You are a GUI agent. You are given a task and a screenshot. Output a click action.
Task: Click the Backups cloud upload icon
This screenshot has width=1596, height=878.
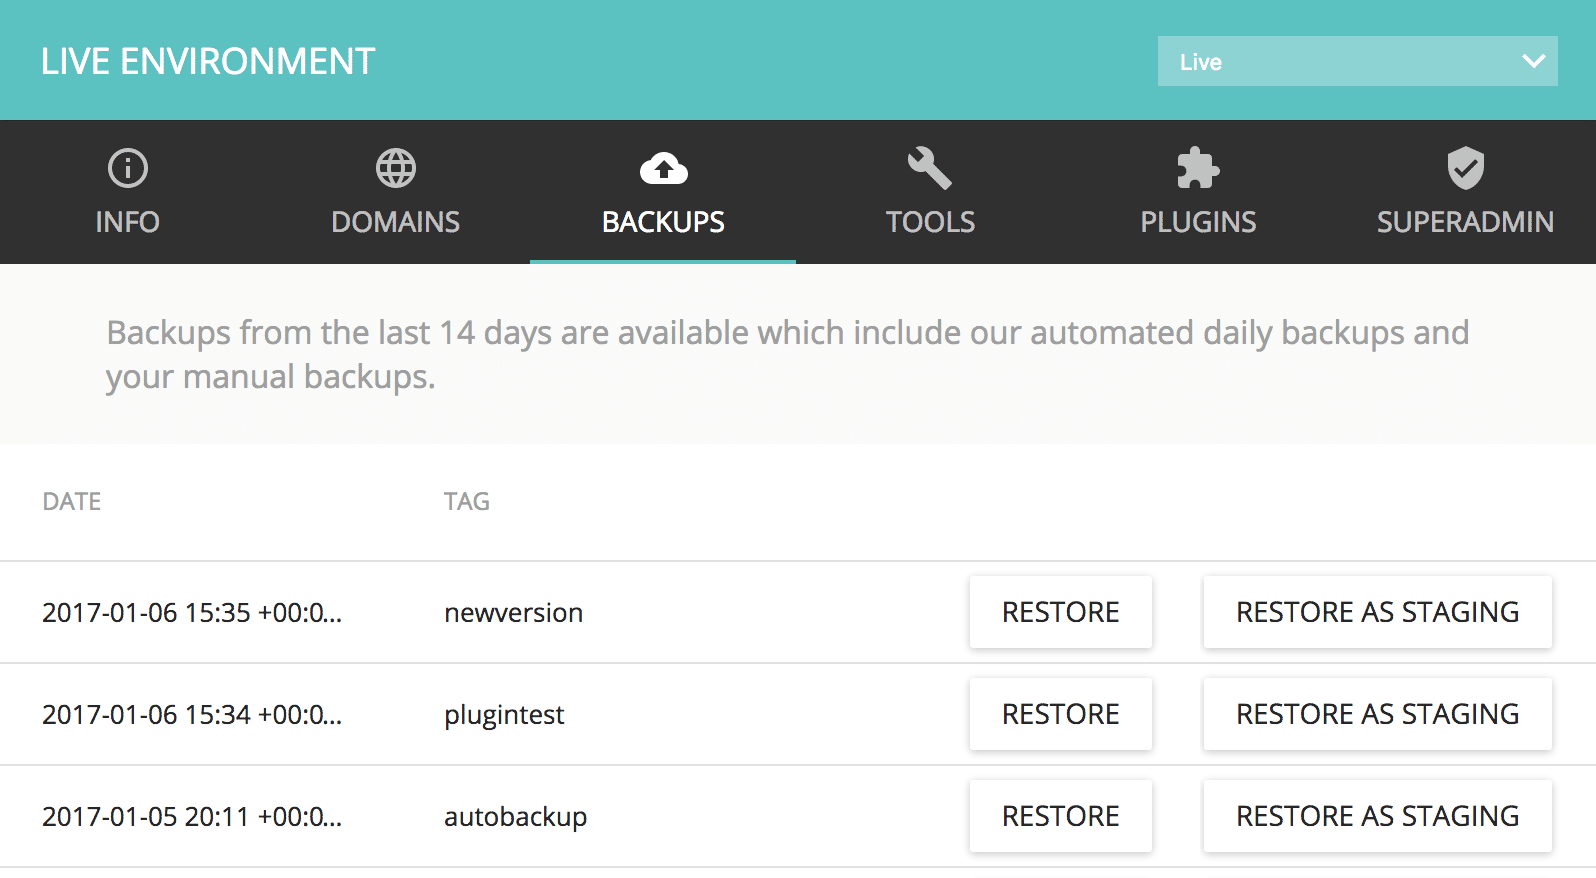pyautogui.click(x=663, y=168)
